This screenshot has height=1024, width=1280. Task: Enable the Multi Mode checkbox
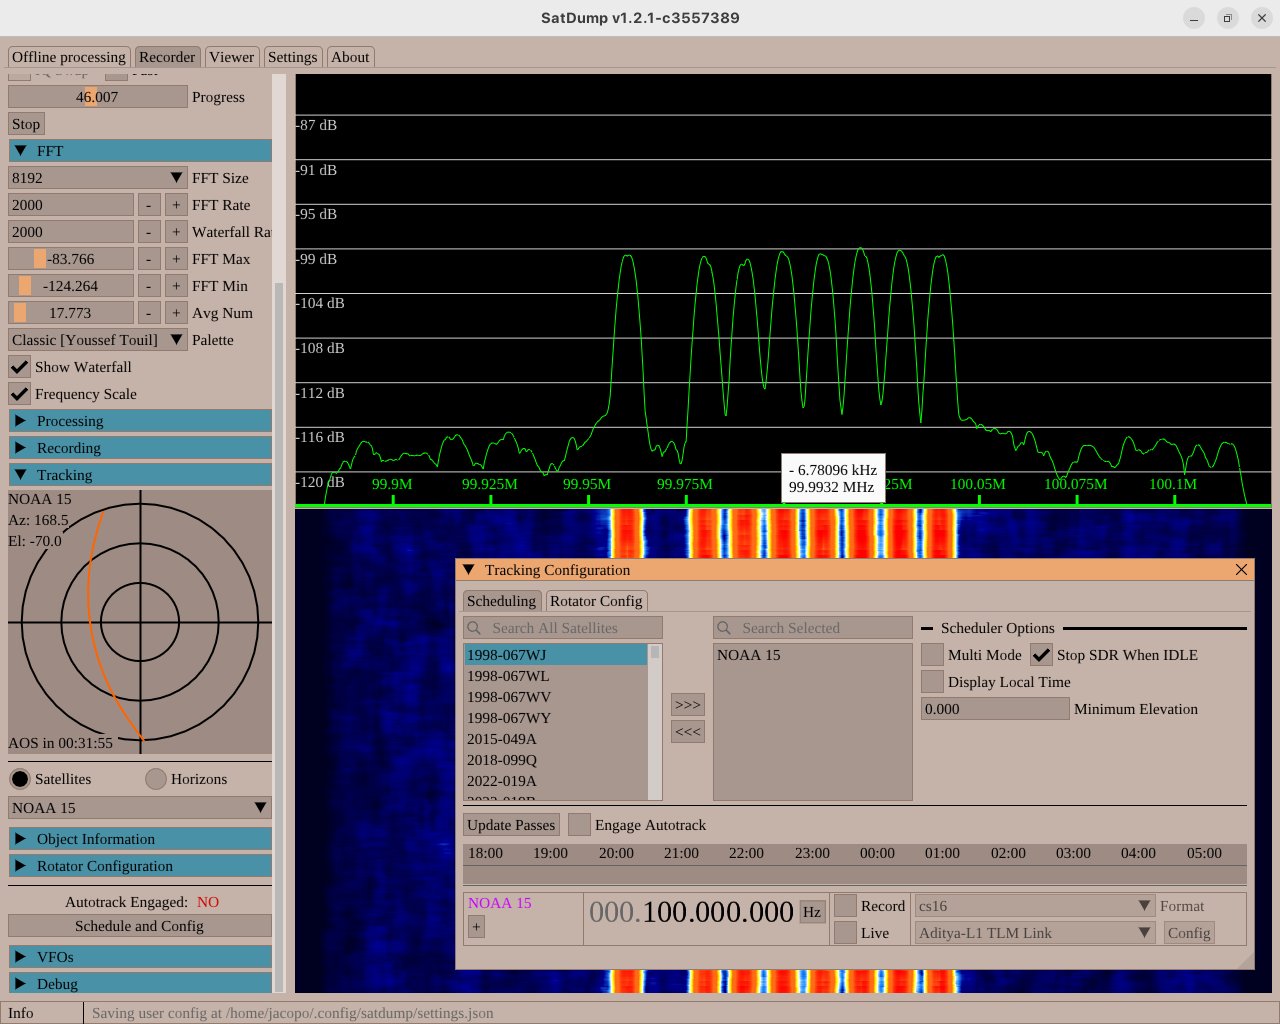tap(932, 655)
